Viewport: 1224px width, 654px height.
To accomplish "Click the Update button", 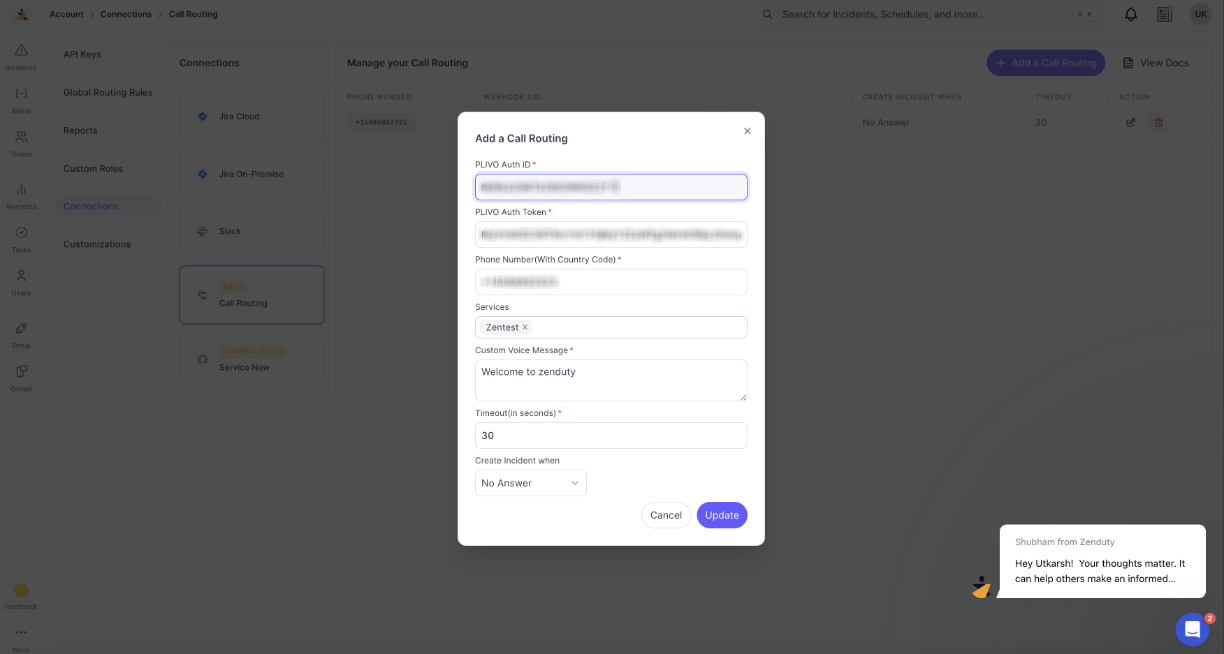I will 722,515.
